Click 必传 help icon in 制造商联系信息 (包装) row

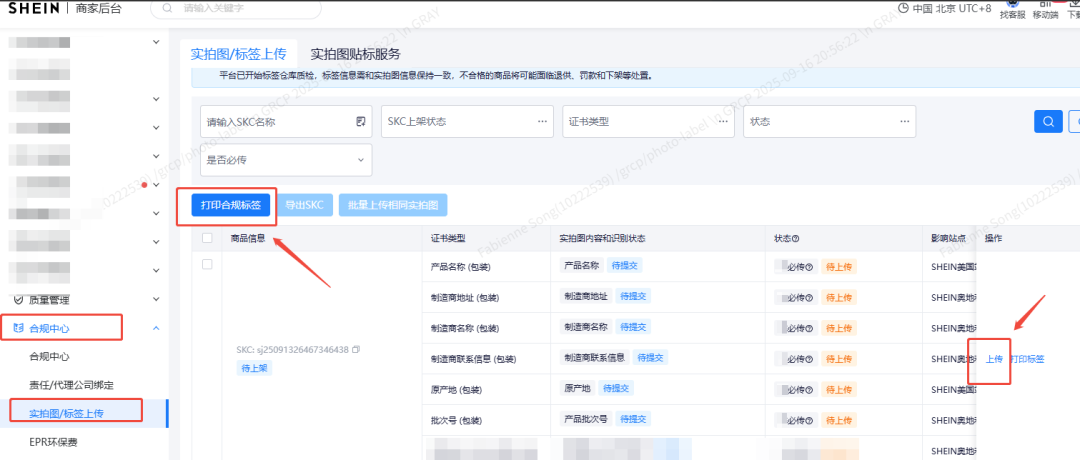[x=809, y=359]
